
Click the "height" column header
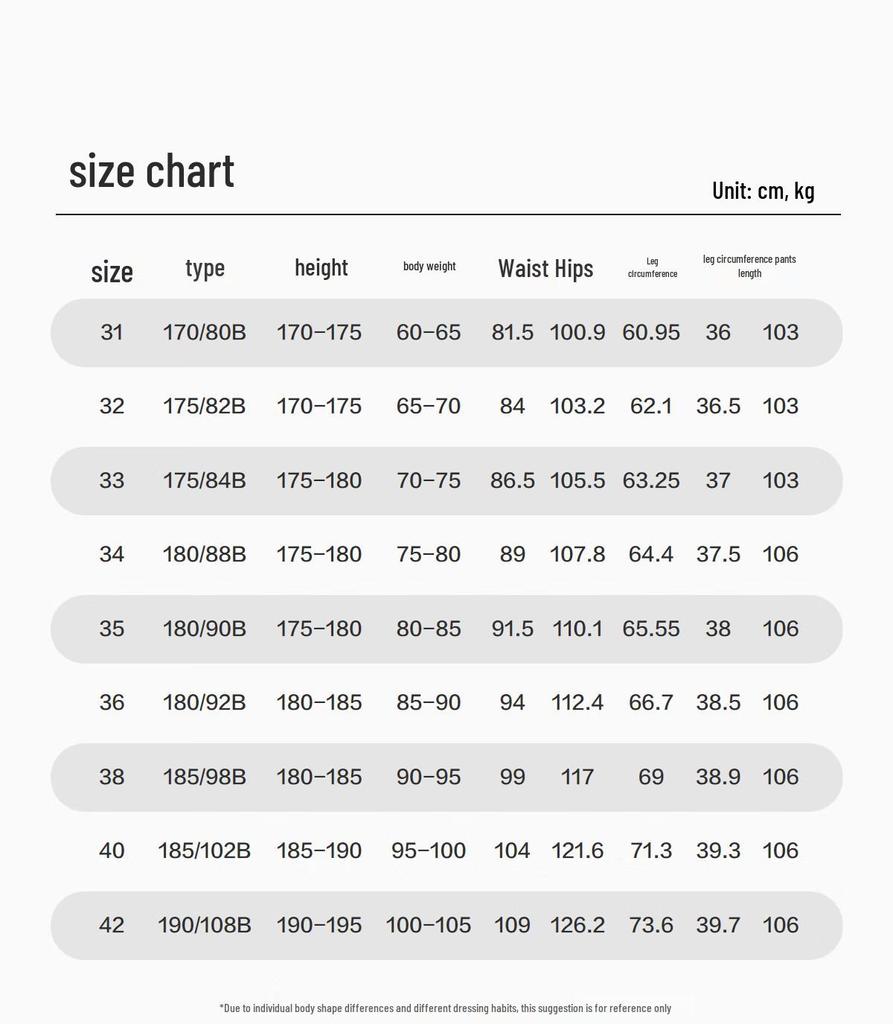coord(321,268)
